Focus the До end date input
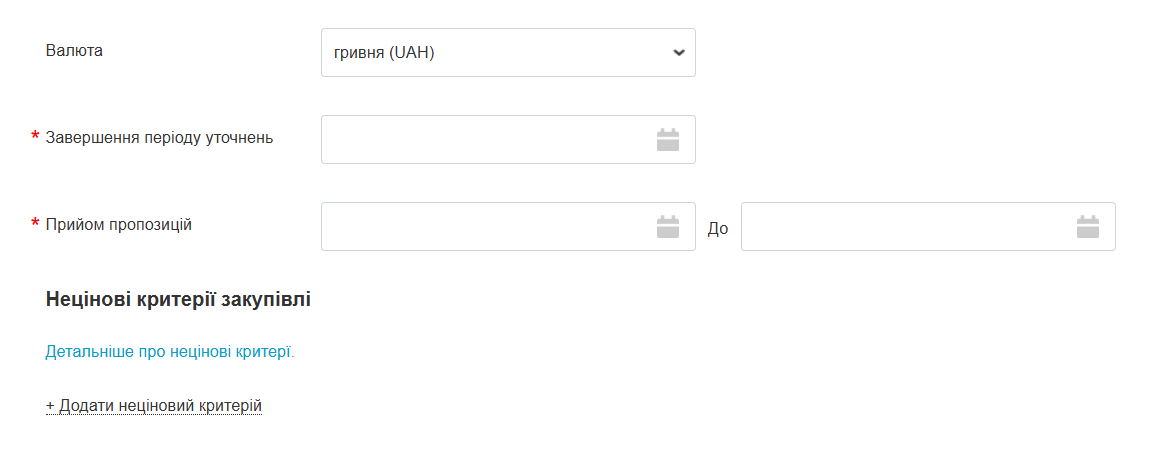This screenshot has height=460, width=1176. [905, 227]
